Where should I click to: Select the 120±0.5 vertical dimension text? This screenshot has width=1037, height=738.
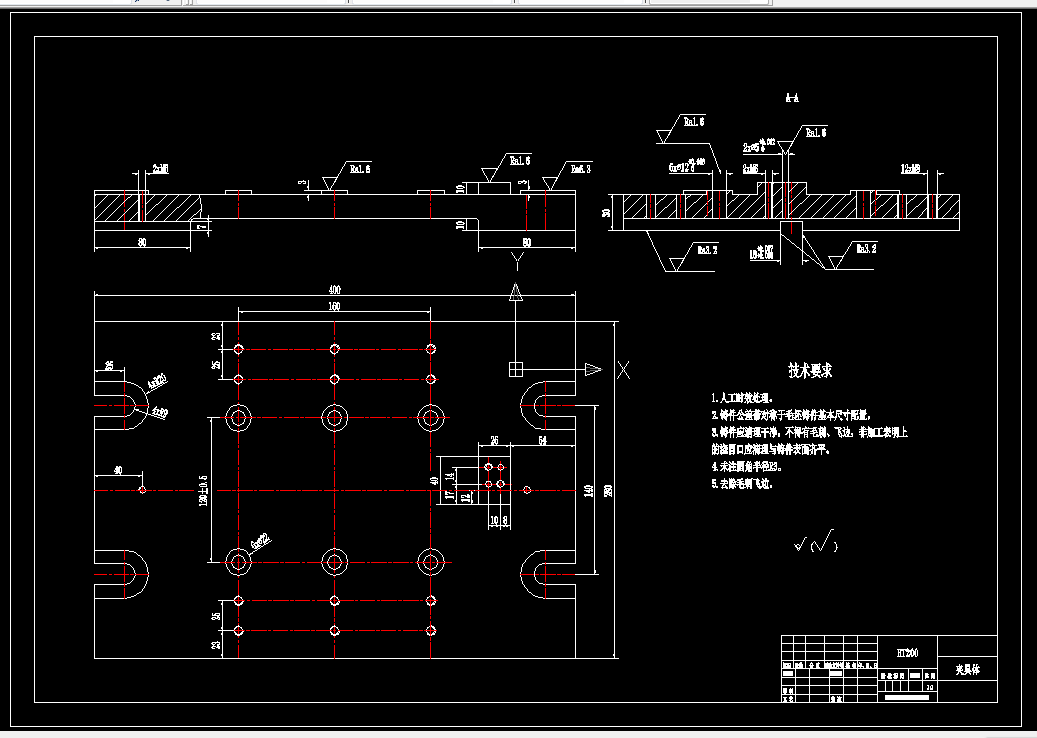(x=204, y=490)
